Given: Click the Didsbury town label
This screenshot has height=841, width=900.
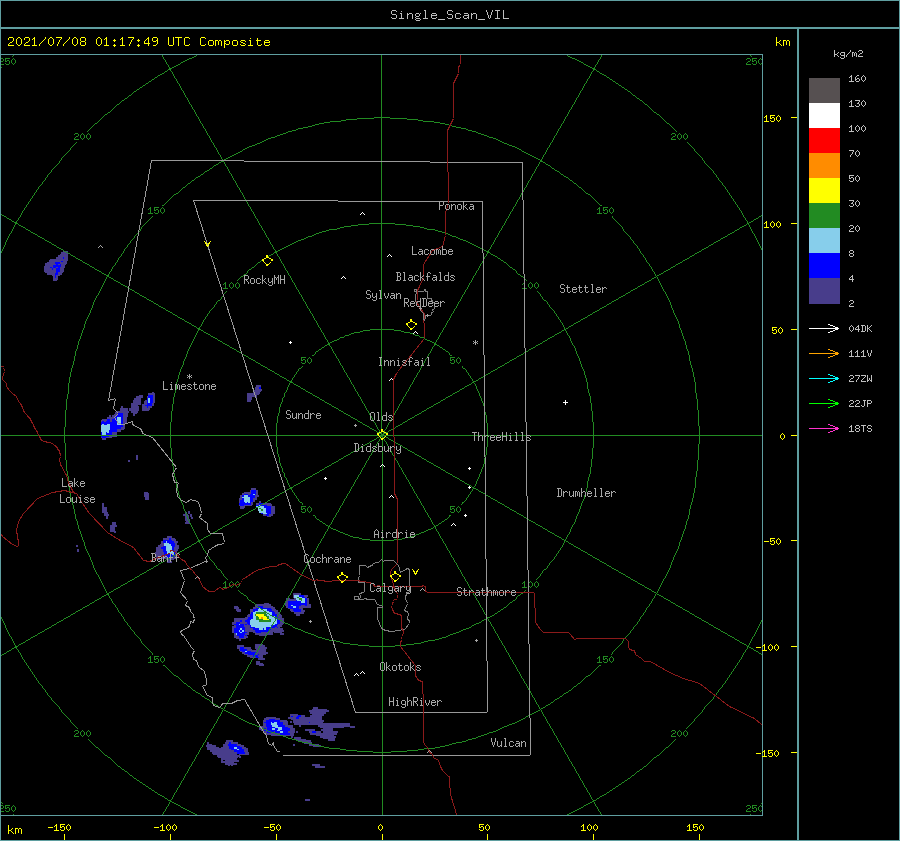Looking at the screenshot, I should coord(377,448).
